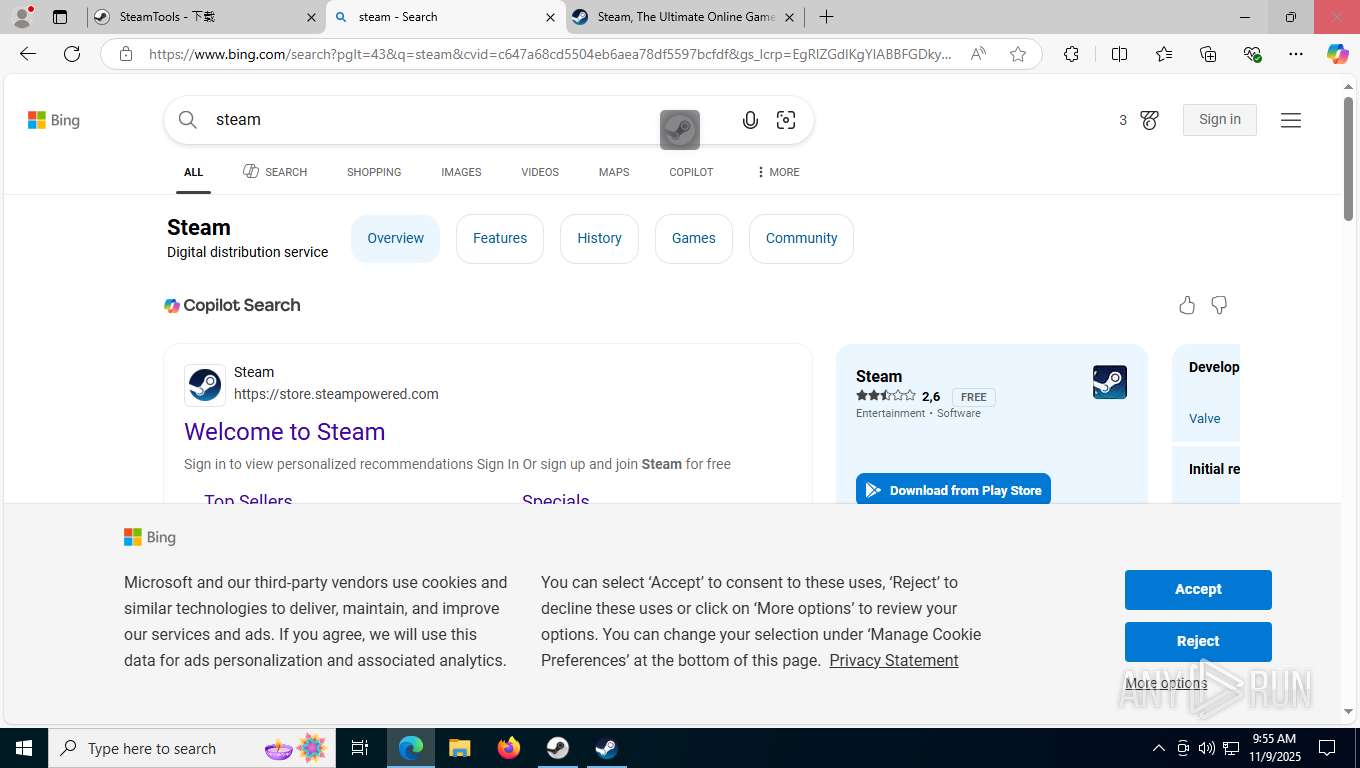
Task: Switch to the SteamTools tab
Action: coord(205,17)
